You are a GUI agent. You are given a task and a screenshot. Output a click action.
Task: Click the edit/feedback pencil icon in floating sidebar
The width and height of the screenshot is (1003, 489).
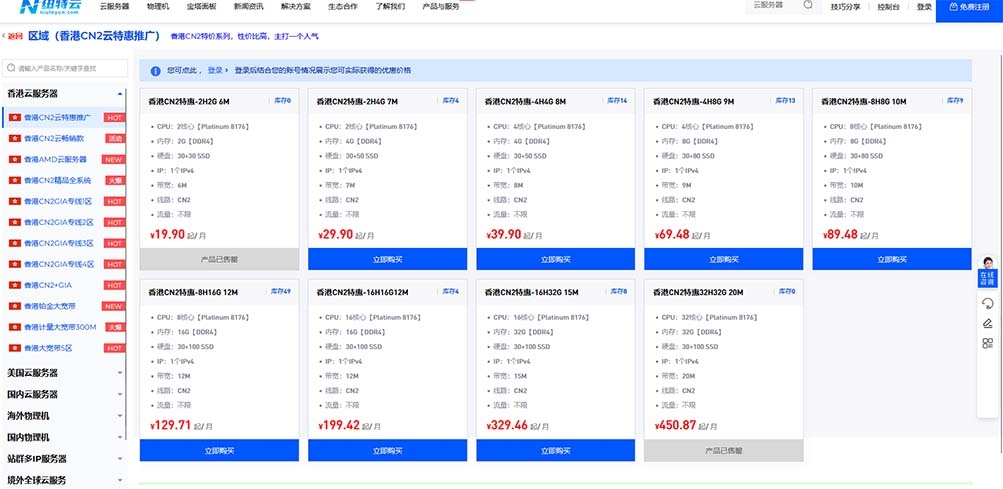(988, 323)
